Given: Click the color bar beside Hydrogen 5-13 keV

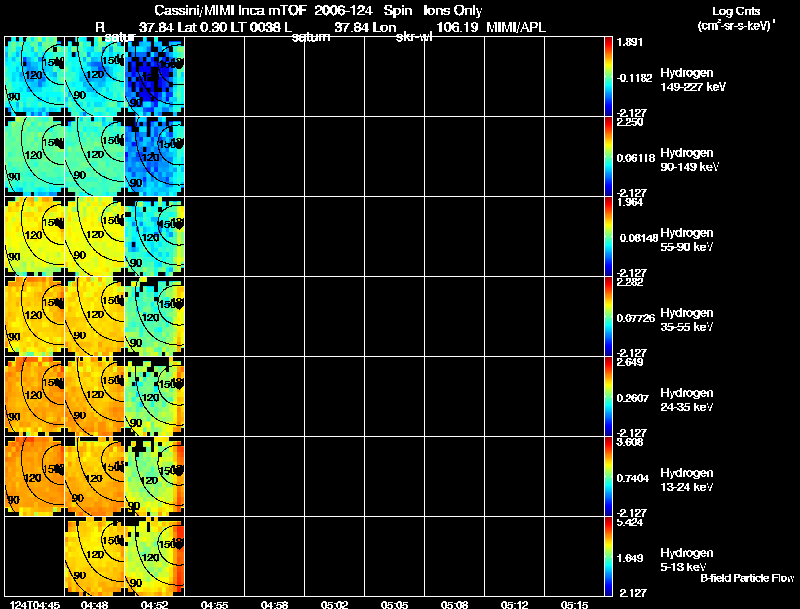Looking at the screenshot, I should point(609,556).
